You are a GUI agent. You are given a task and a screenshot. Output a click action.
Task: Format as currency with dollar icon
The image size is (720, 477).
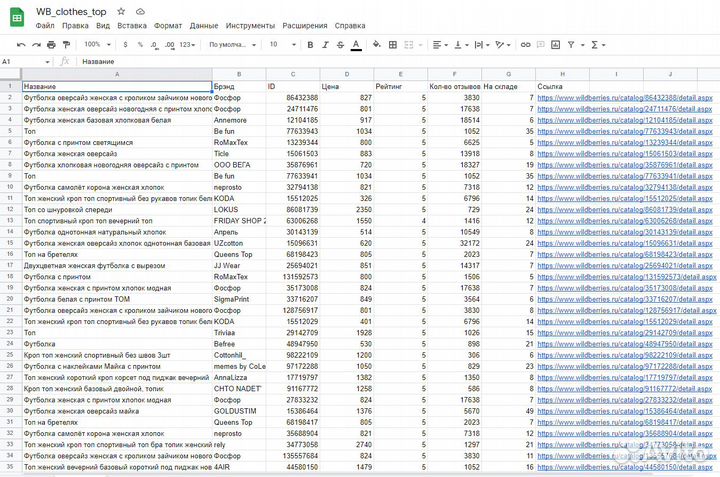point(124,45)
